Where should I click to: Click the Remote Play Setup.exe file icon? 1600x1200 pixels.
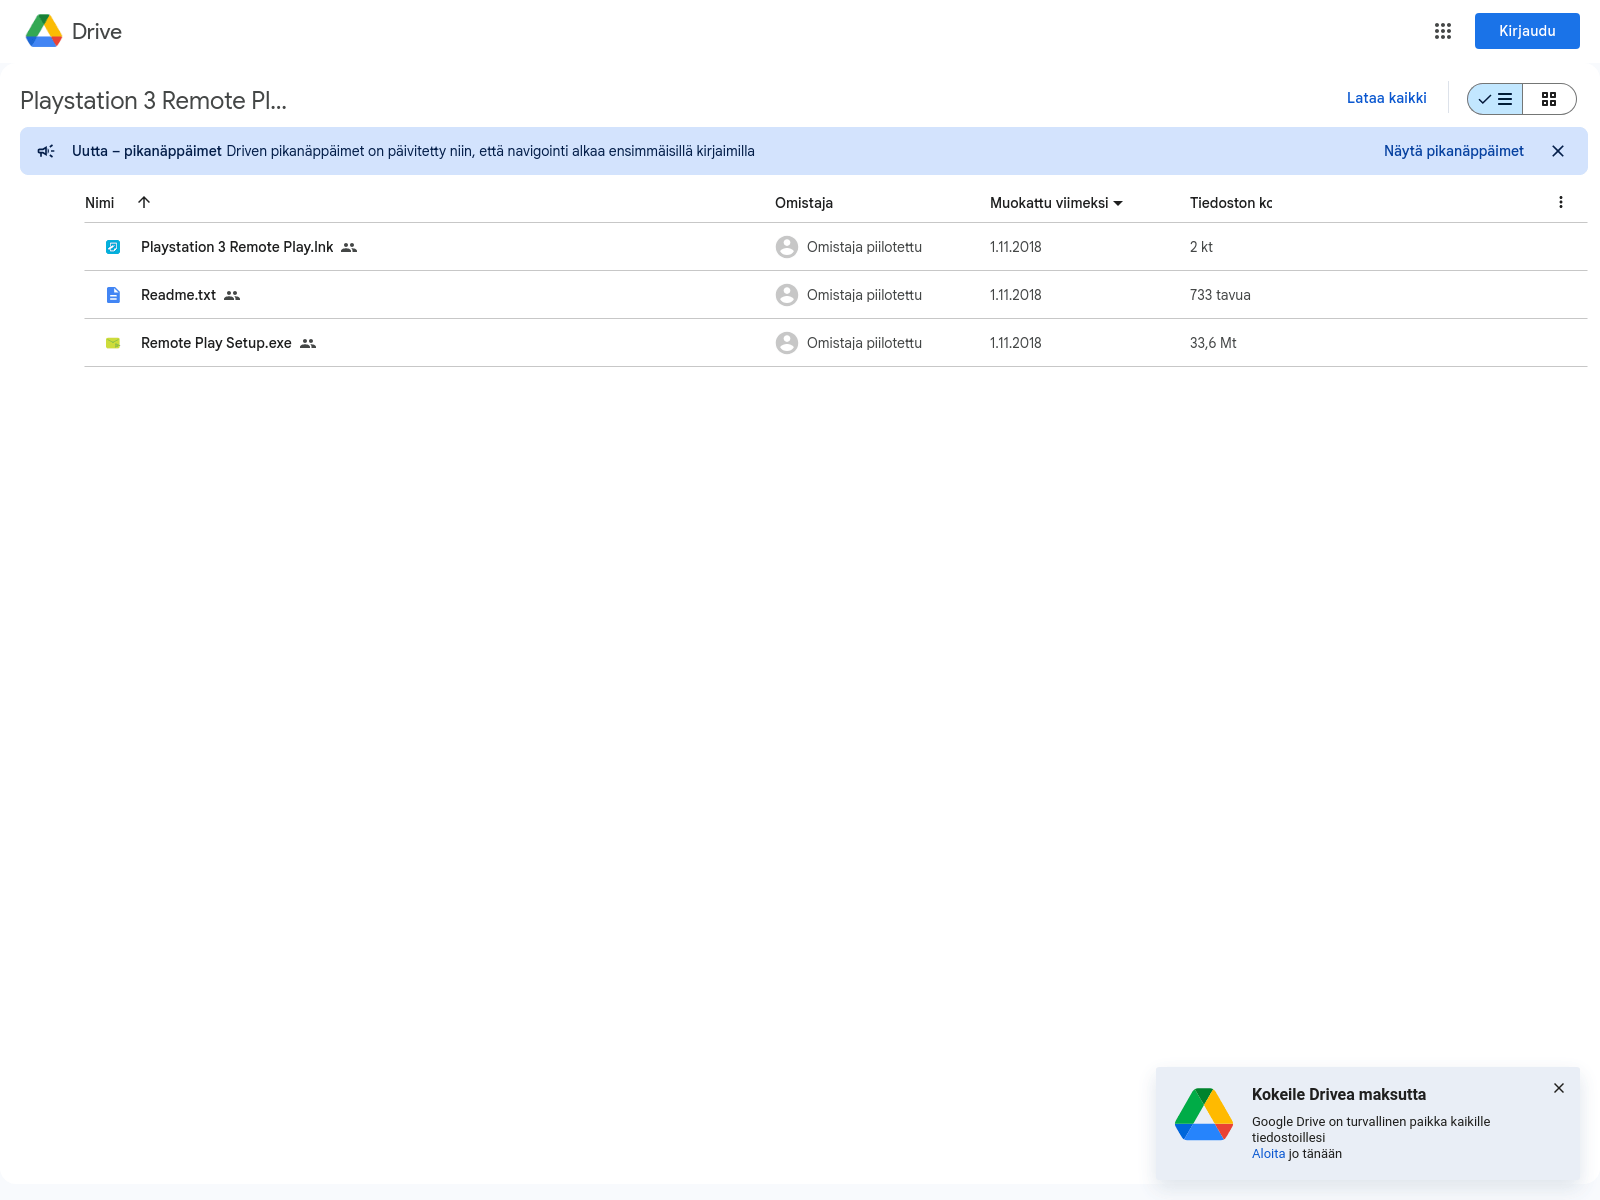tap(113, 343)
